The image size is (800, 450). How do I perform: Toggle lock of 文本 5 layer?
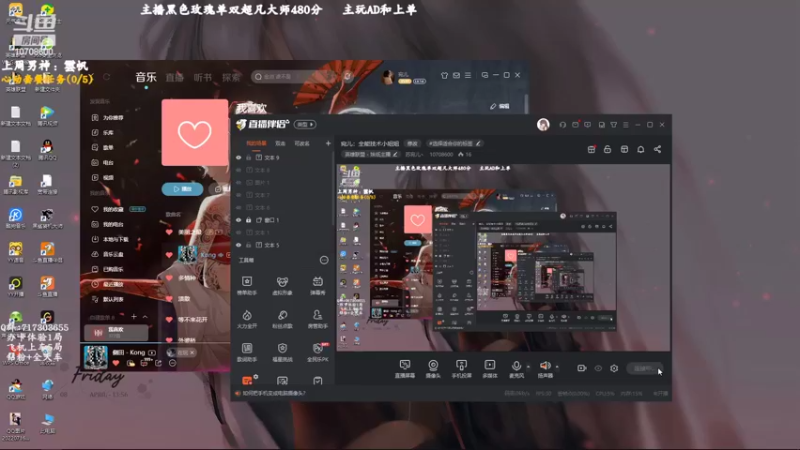pyautogui.click(x=249, y=245)
